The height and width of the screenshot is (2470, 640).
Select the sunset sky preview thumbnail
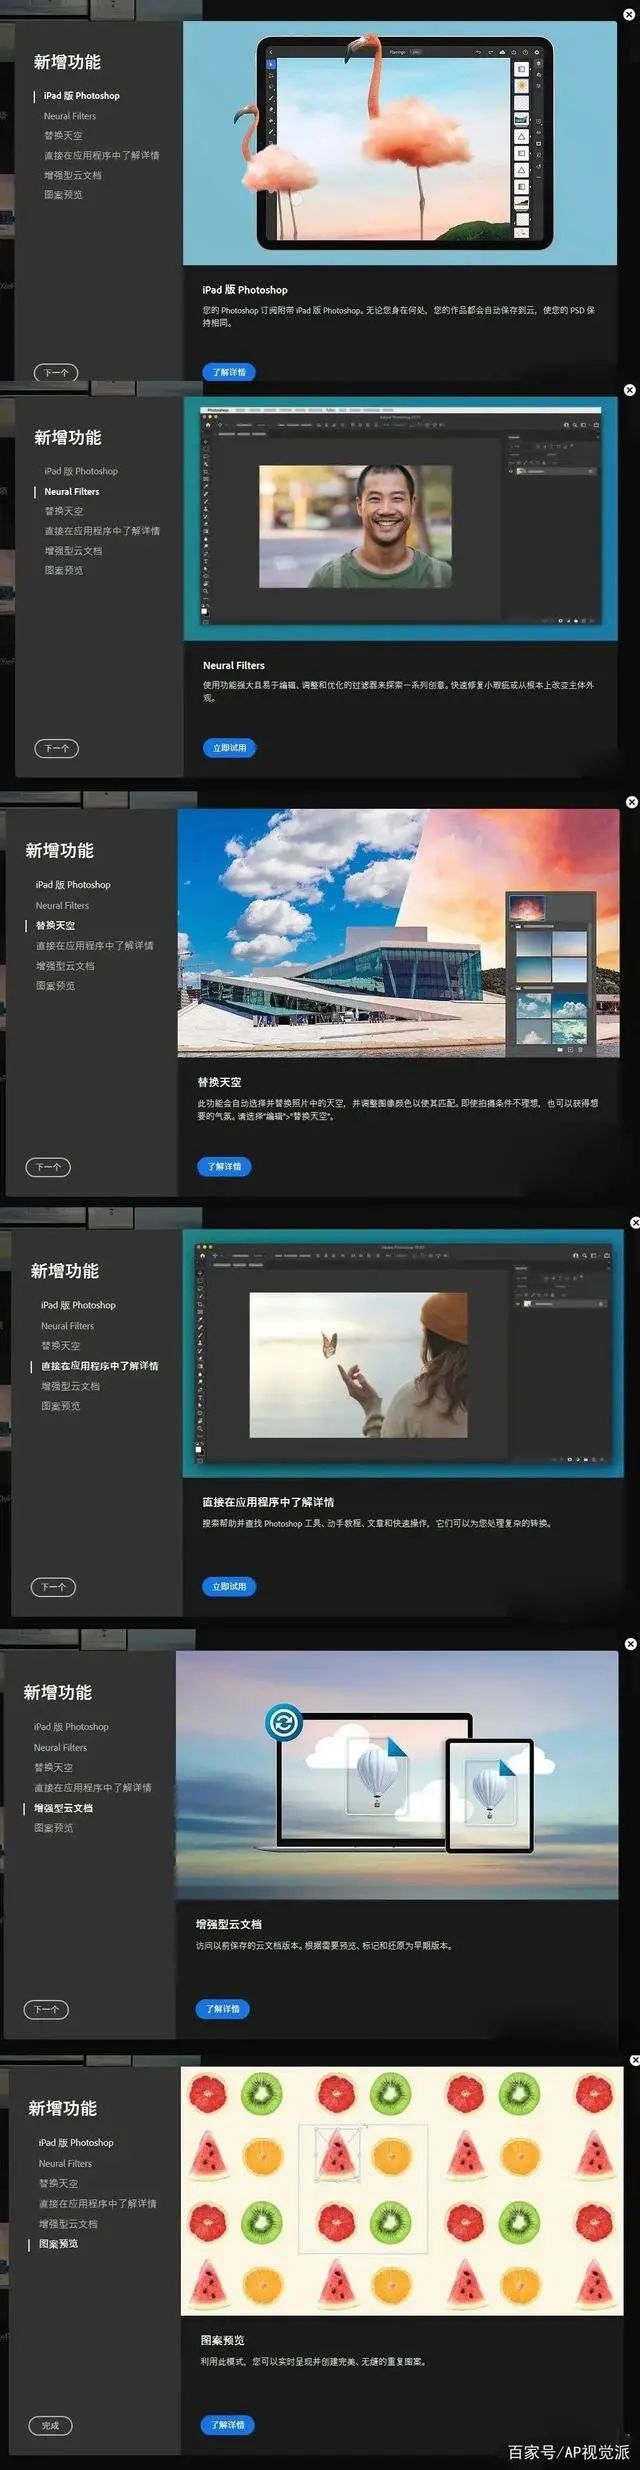pos(528,907)
